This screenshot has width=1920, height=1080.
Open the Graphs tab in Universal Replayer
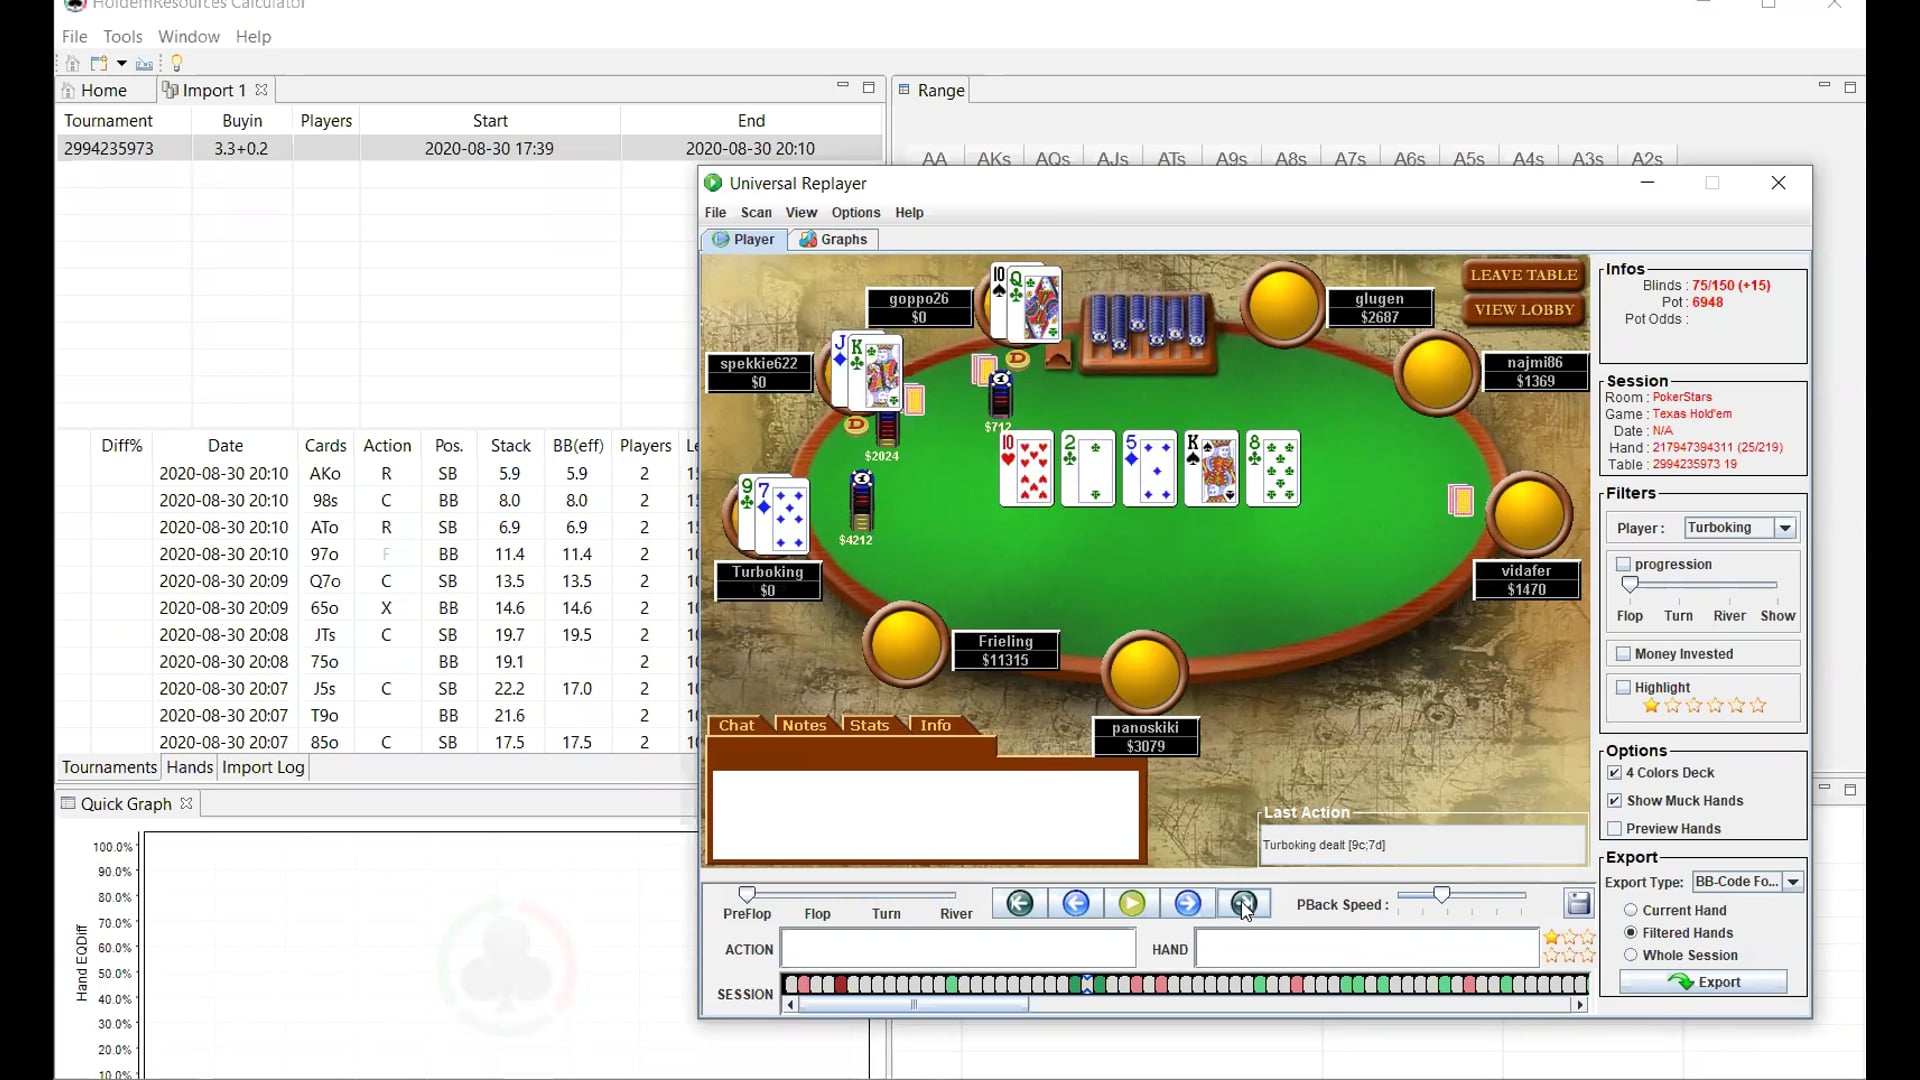point(833,240)
